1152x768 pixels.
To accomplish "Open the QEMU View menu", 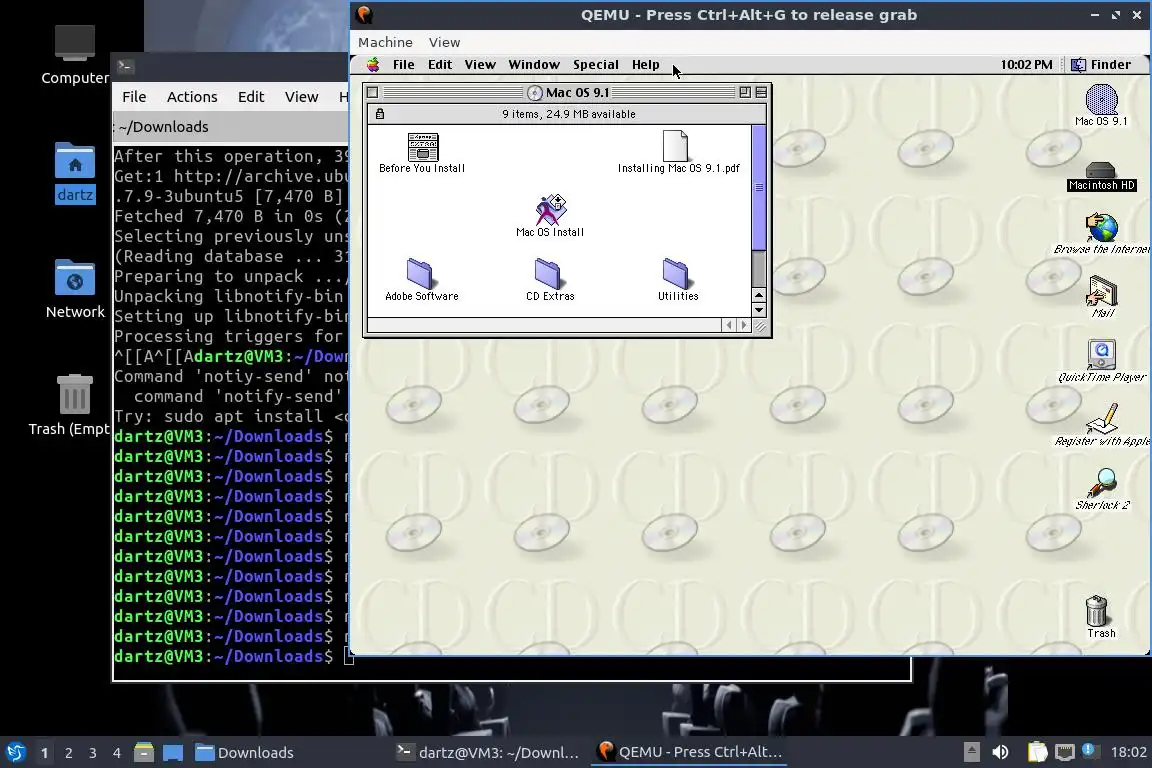I will coord(444,43).
